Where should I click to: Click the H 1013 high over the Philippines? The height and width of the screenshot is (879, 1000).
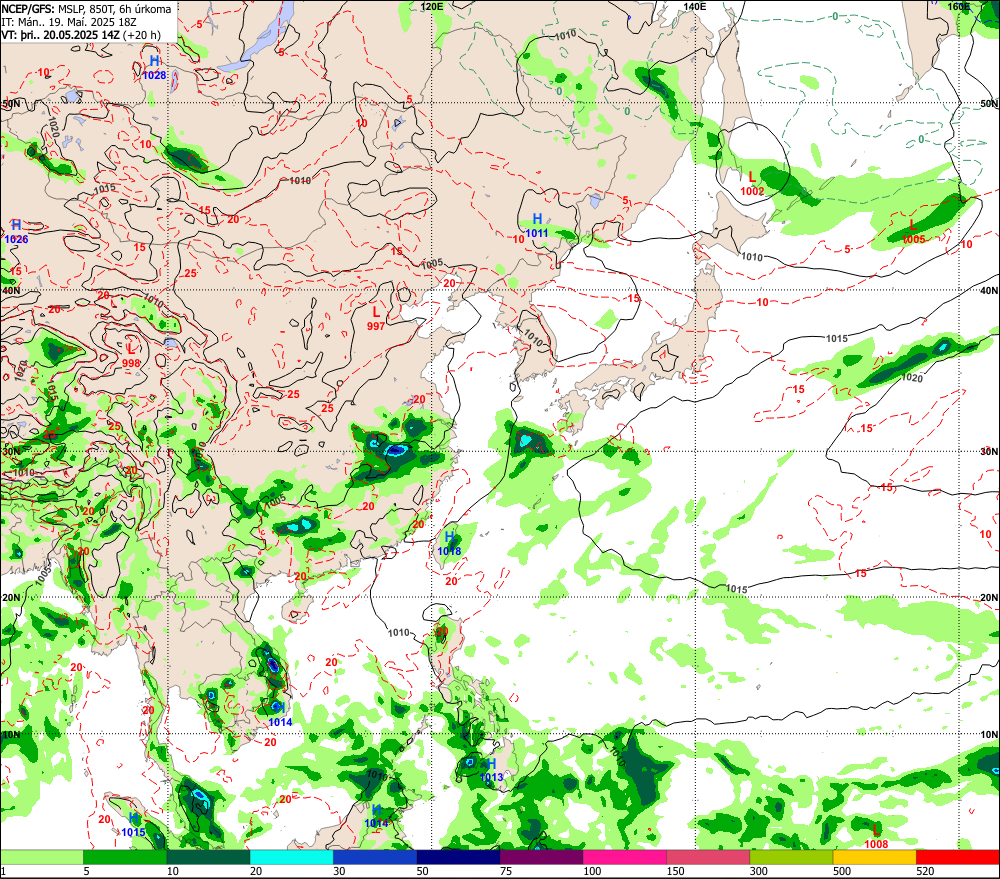[491, 770]
